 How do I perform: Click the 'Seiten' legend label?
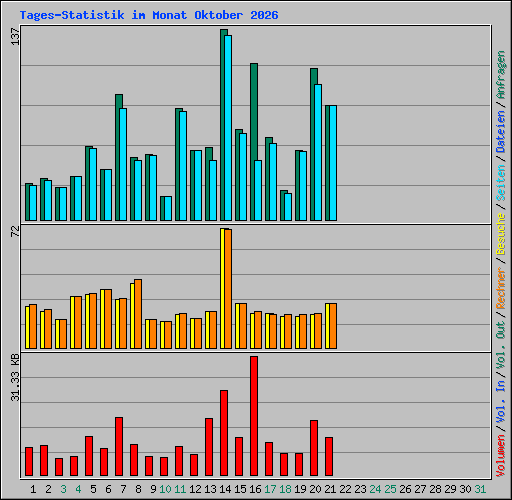pos(500,183)
